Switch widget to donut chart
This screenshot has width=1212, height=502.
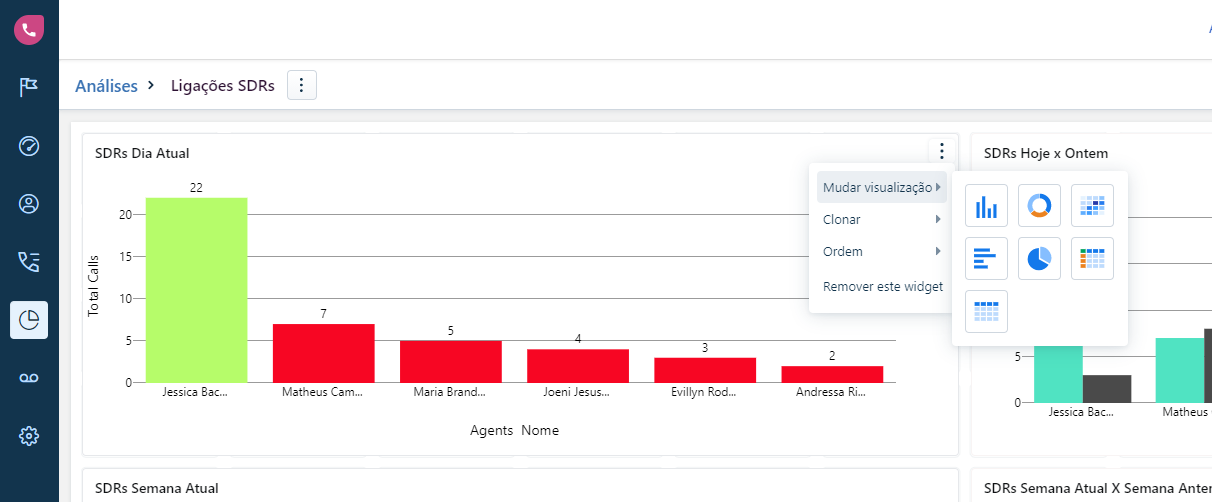pos(1040,205)
